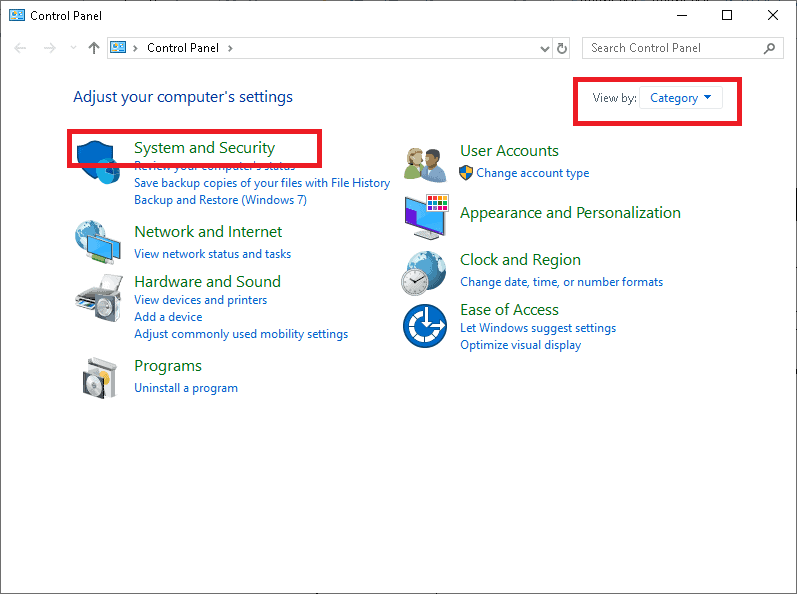
Task: Open System and Security
Action: 204,147
